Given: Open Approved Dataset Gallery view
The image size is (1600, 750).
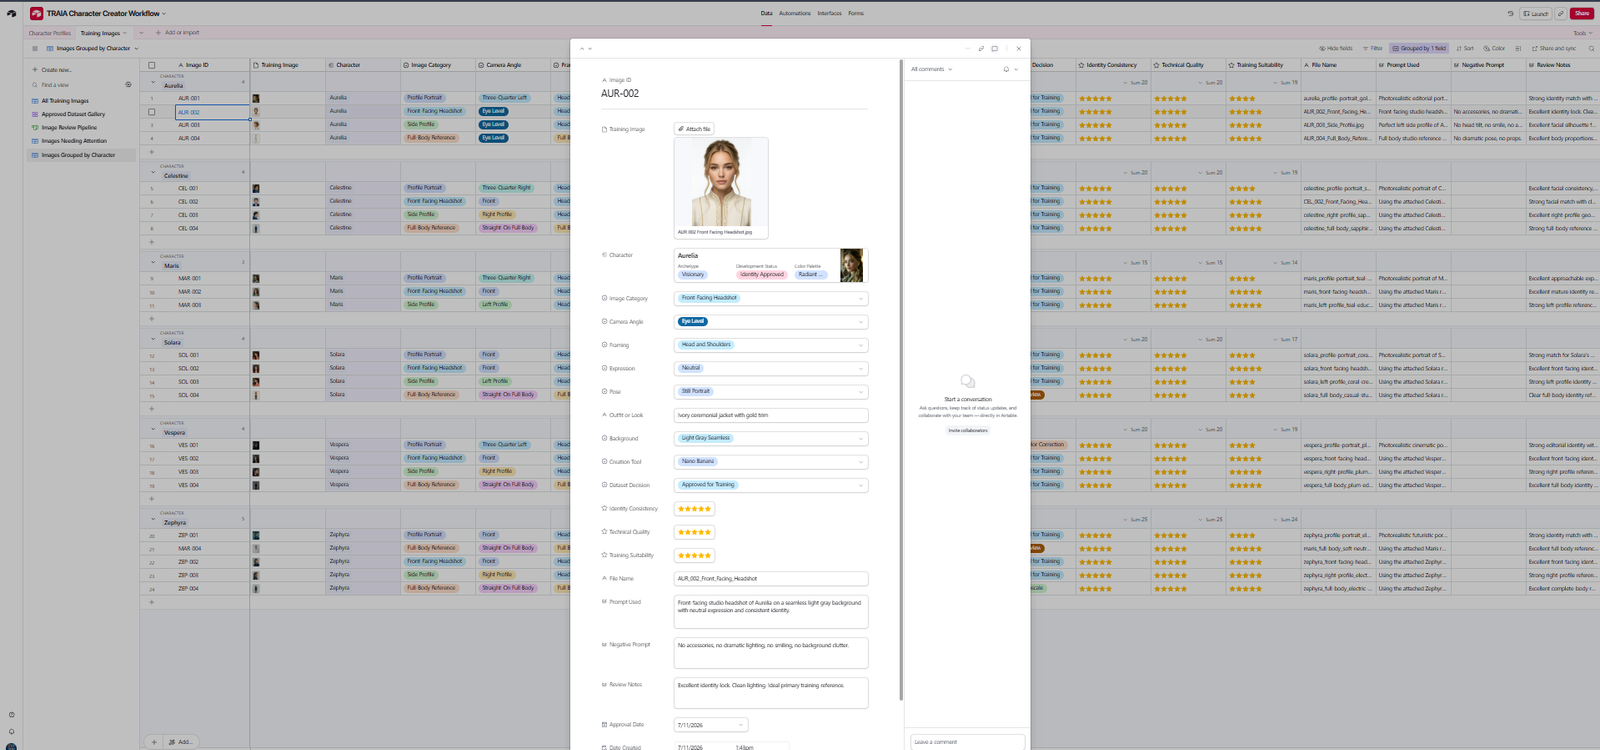Looking at the screenshot, I should 72,114.
